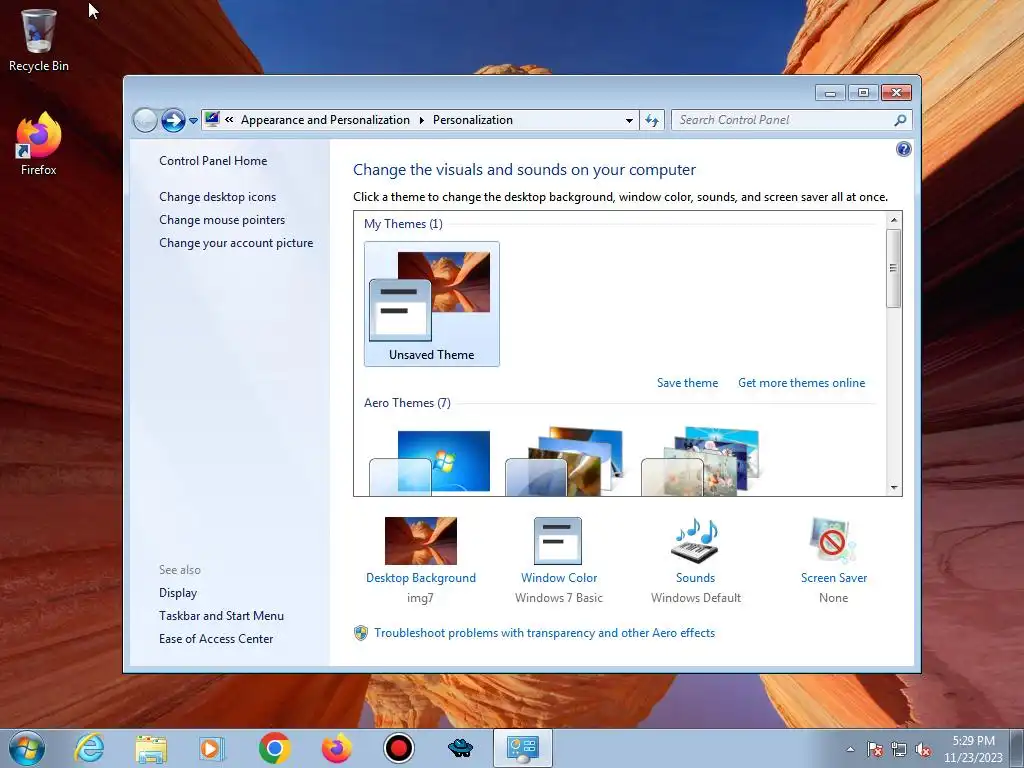
Task: Click the red record app taskbar icon
Action: point(398,748)
